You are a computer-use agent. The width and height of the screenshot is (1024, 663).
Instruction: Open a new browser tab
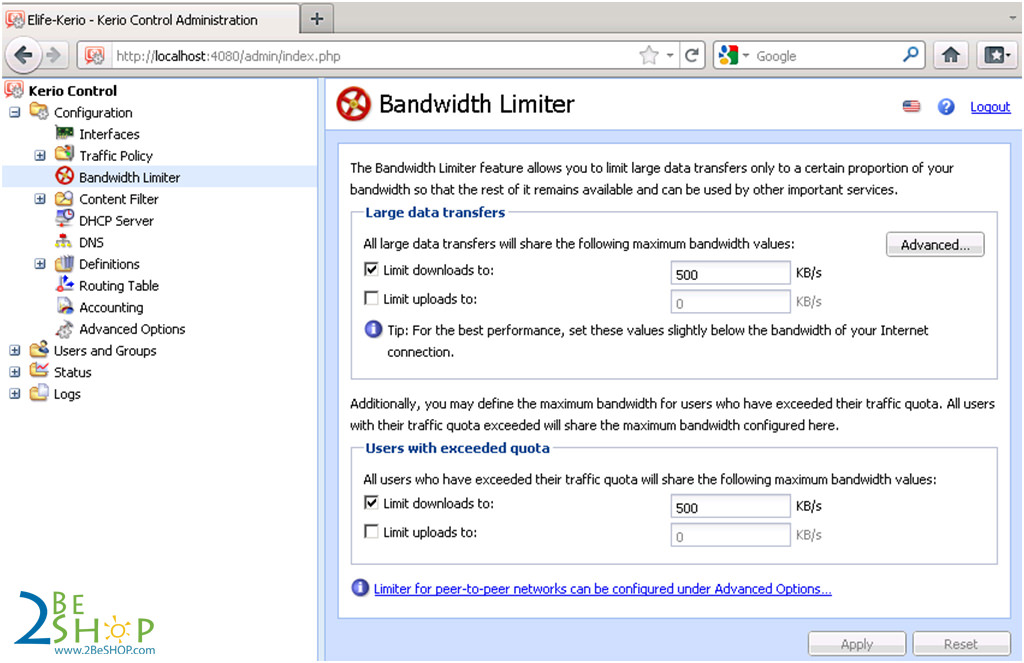pyautogui.click(x=317, y=19)
